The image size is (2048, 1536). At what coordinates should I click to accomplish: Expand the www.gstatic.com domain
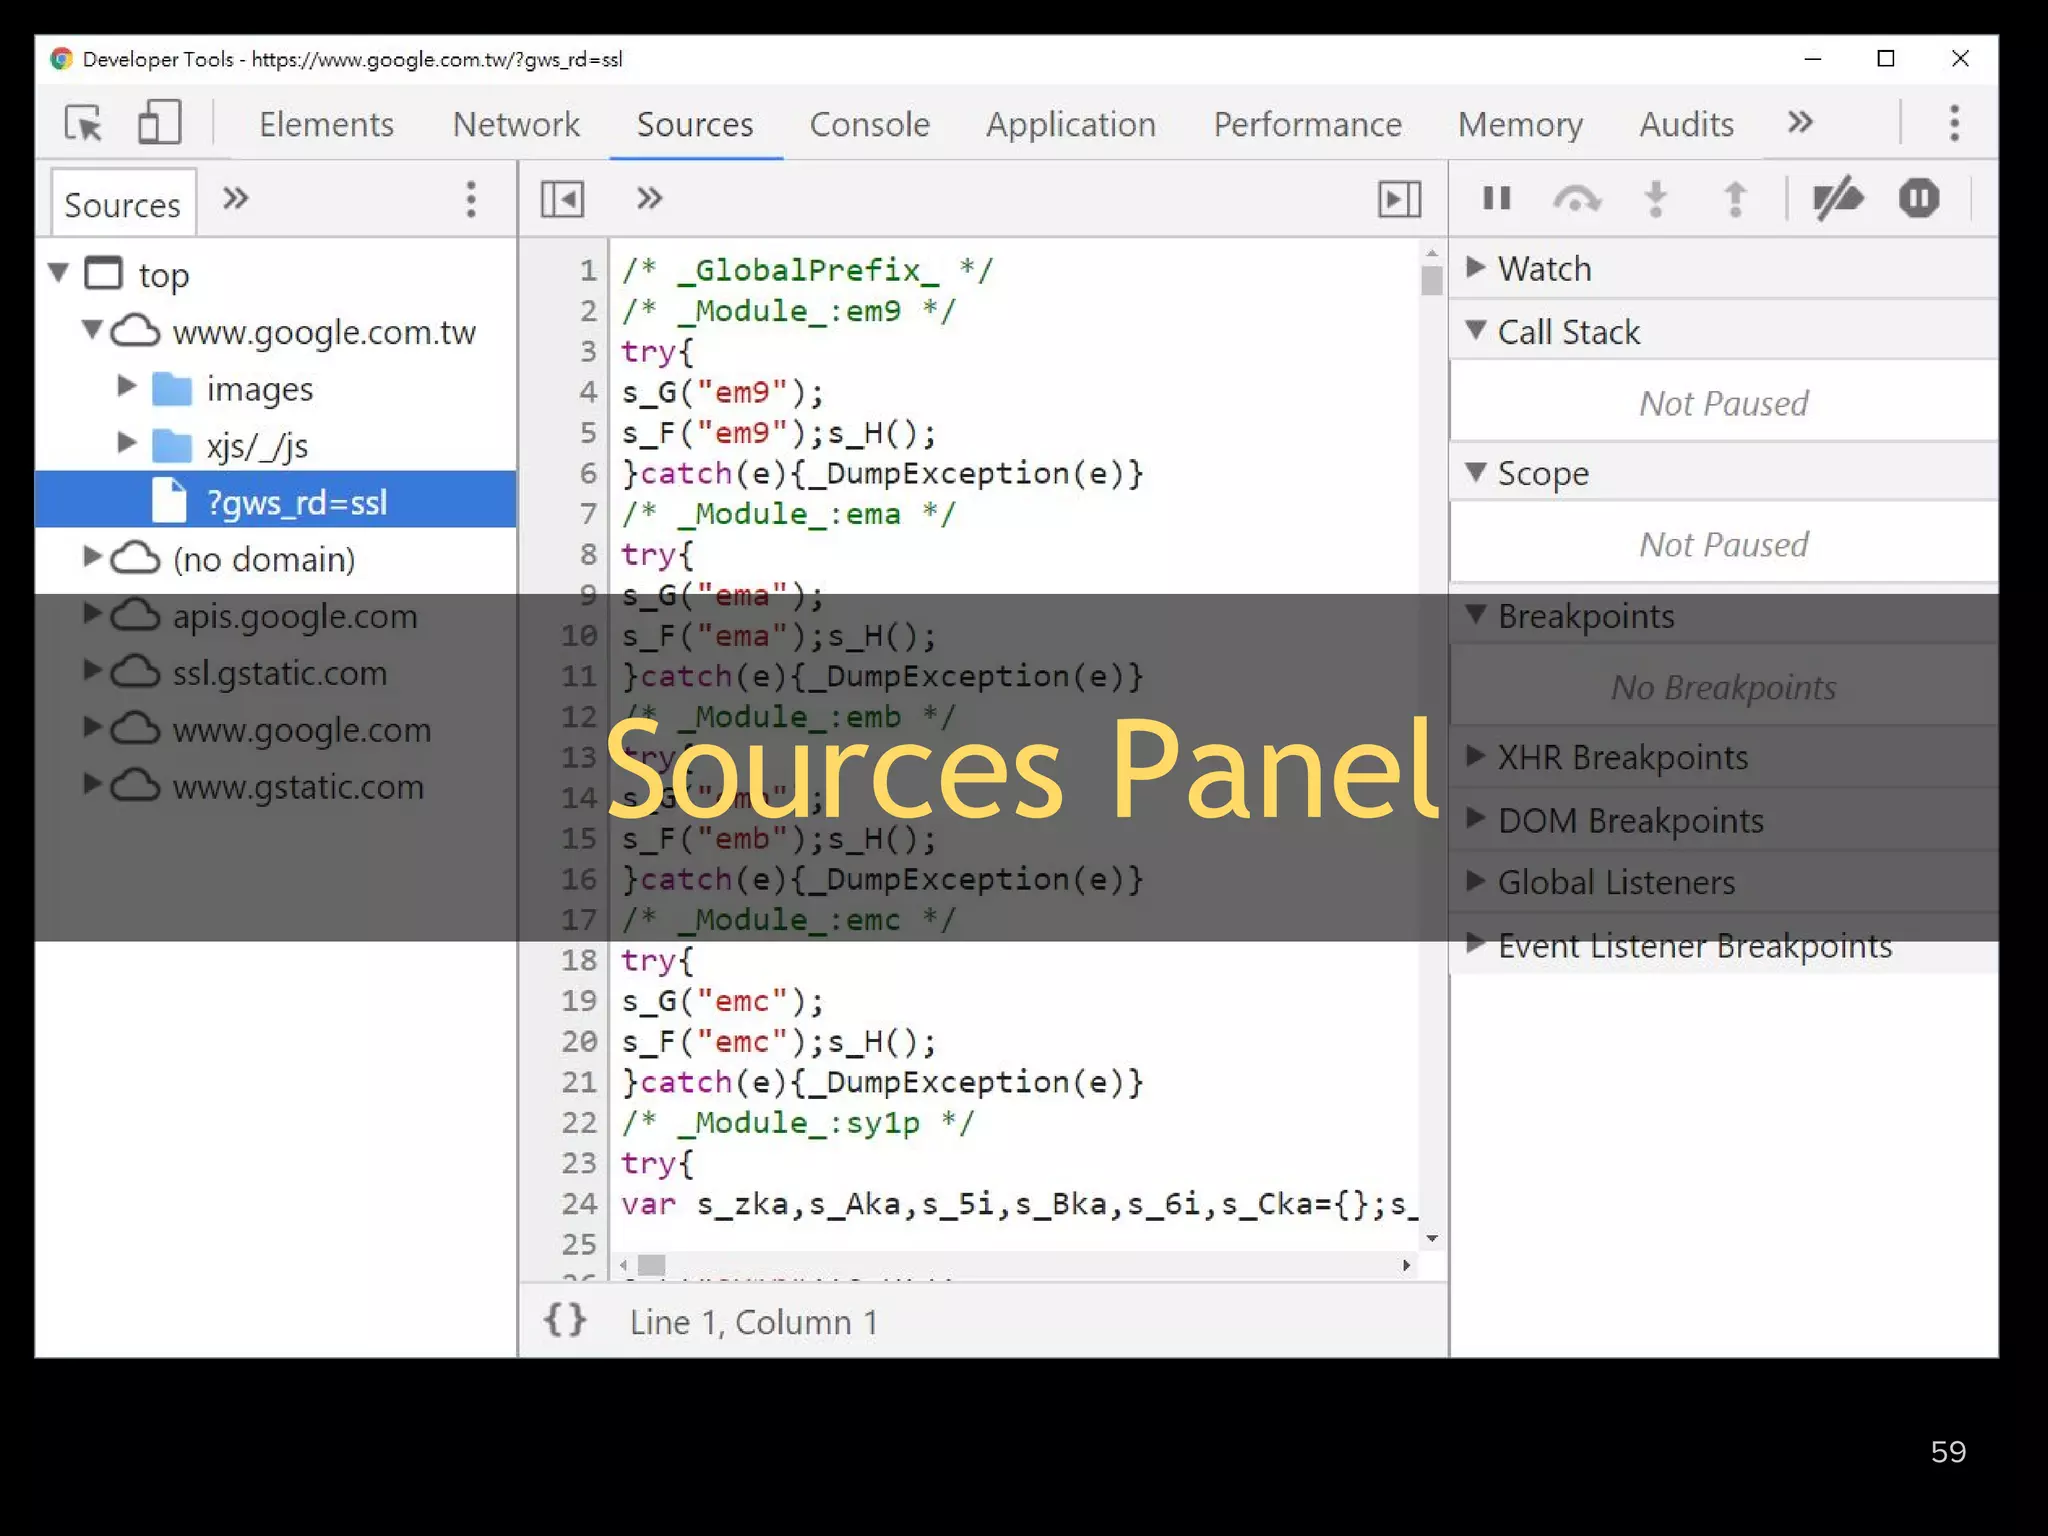[x=92, y=785]
